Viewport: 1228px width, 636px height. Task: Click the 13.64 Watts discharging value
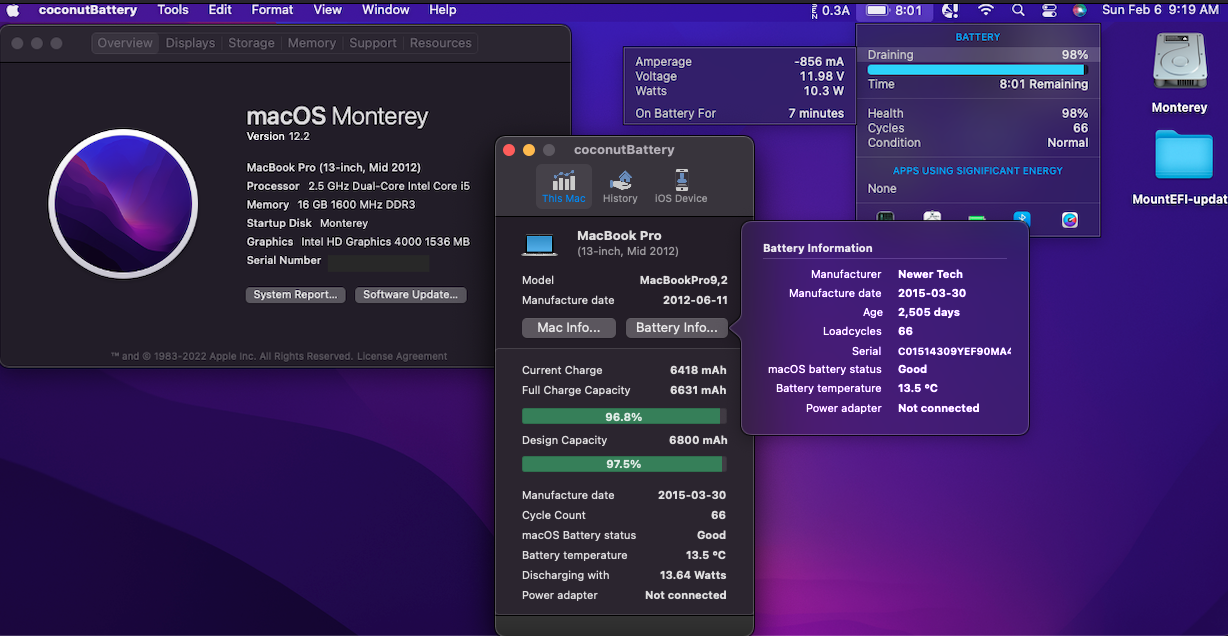coord(693,575)
